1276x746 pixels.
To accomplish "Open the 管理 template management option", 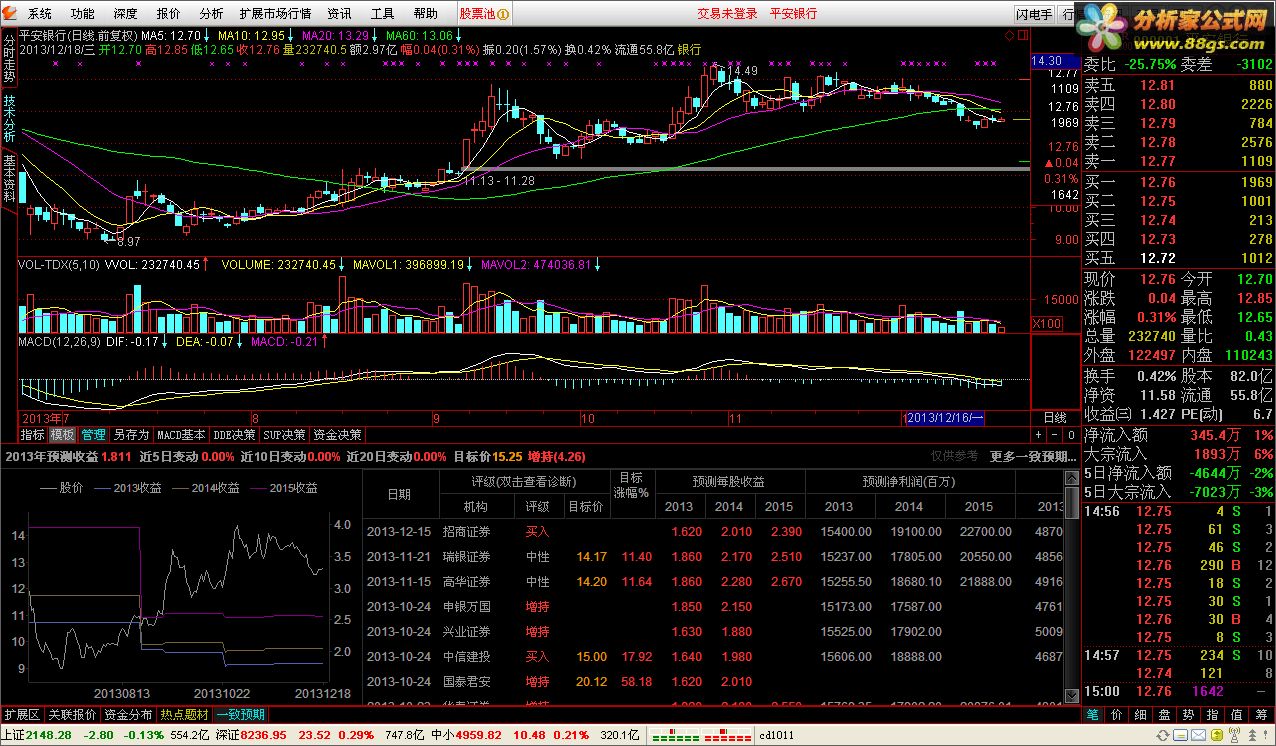I will coord(93,435).
